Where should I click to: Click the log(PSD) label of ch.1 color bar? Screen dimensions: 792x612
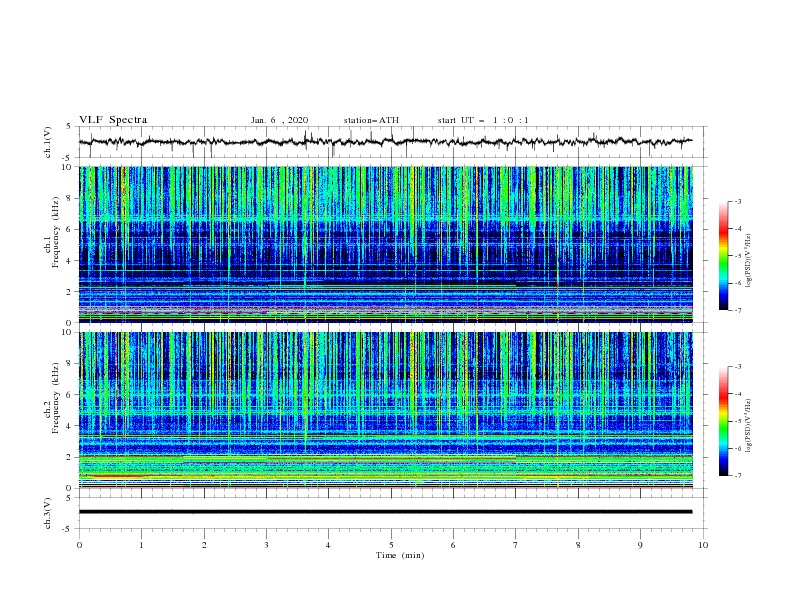(x=749, y=261)
